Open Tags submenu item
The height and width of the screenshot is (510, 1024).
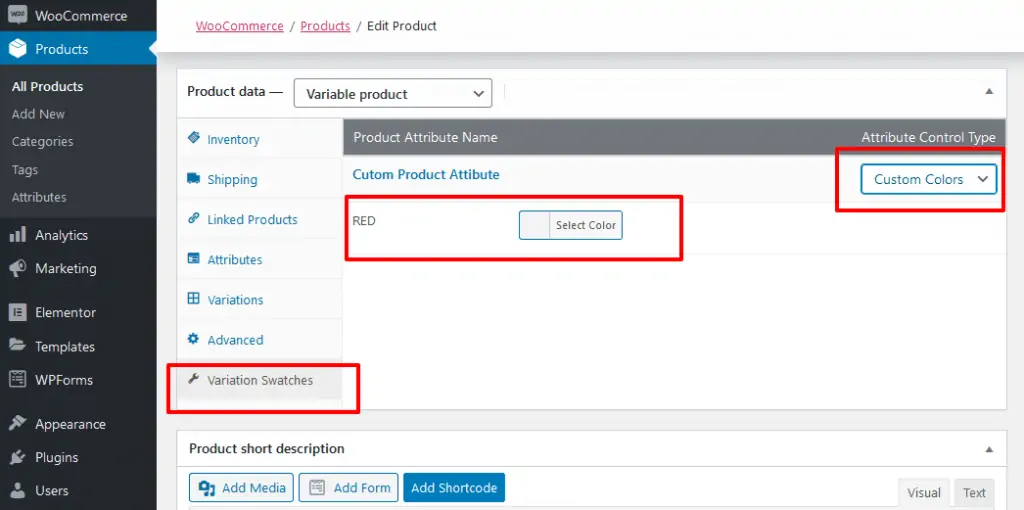[25, 170]
